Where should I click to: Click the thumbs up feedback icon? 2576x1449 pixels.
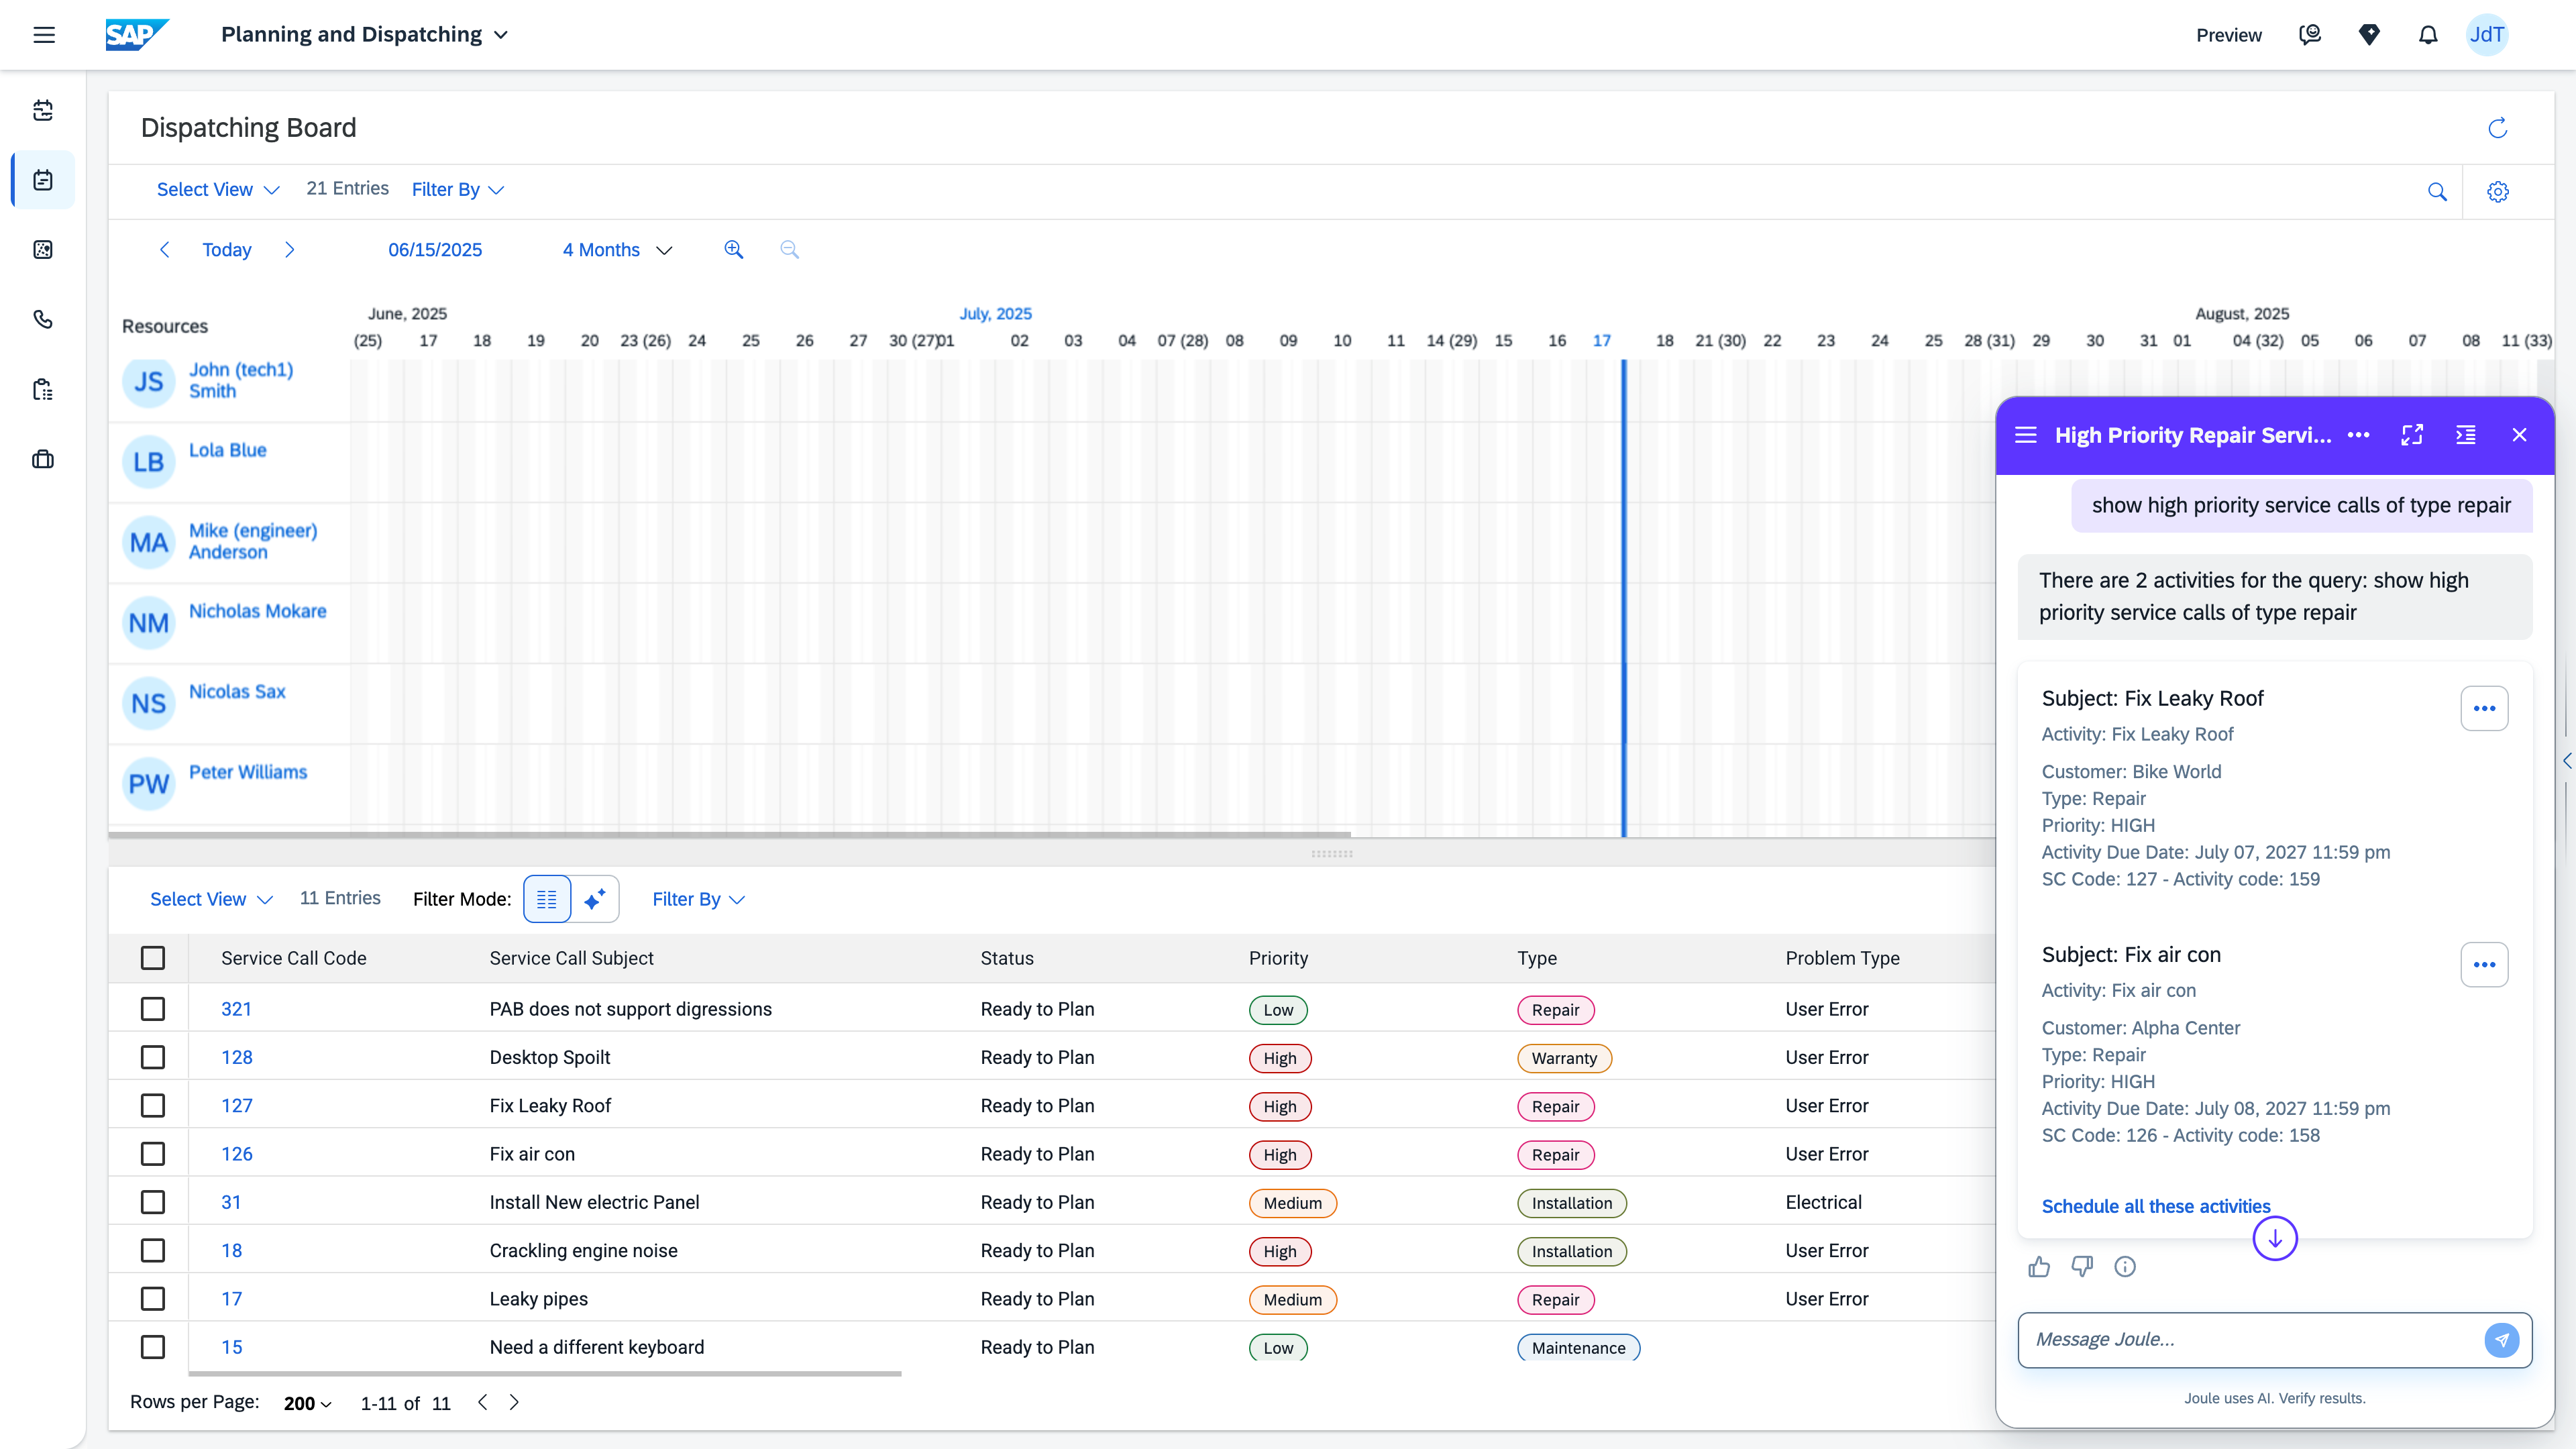(x=2039, y=1267)
